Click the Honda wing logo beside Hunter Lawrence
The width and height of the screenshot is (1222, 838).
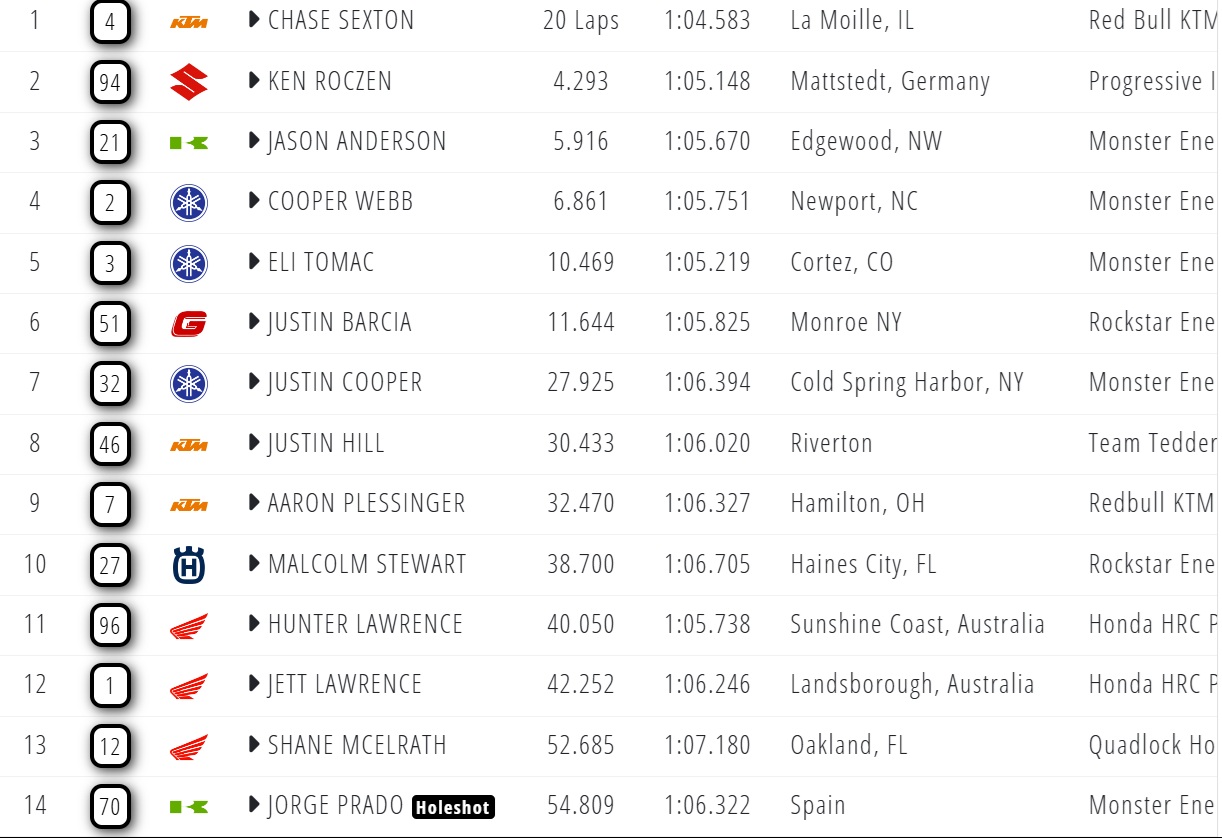[x=187, y=624]
